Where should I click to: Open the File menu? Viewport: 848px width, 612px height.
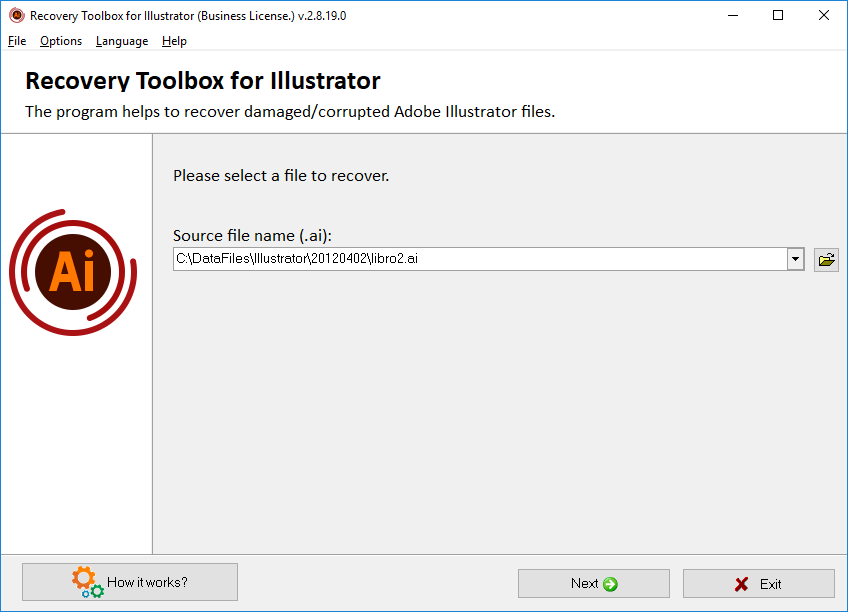17,41
